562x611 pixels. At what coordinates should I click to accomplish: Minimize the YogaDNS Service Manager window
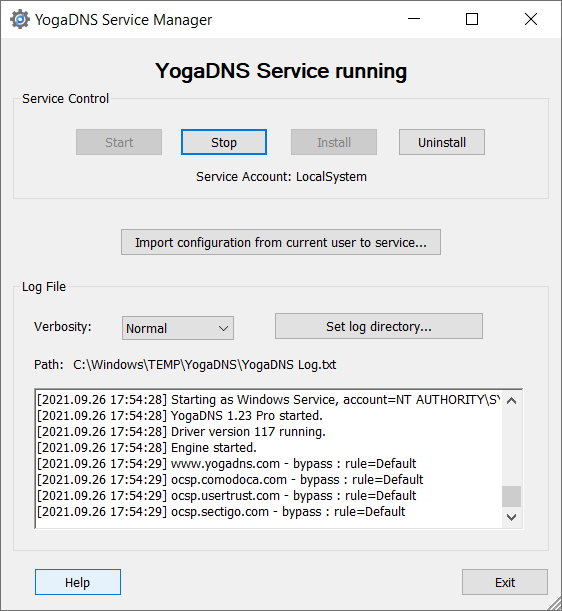414,19
